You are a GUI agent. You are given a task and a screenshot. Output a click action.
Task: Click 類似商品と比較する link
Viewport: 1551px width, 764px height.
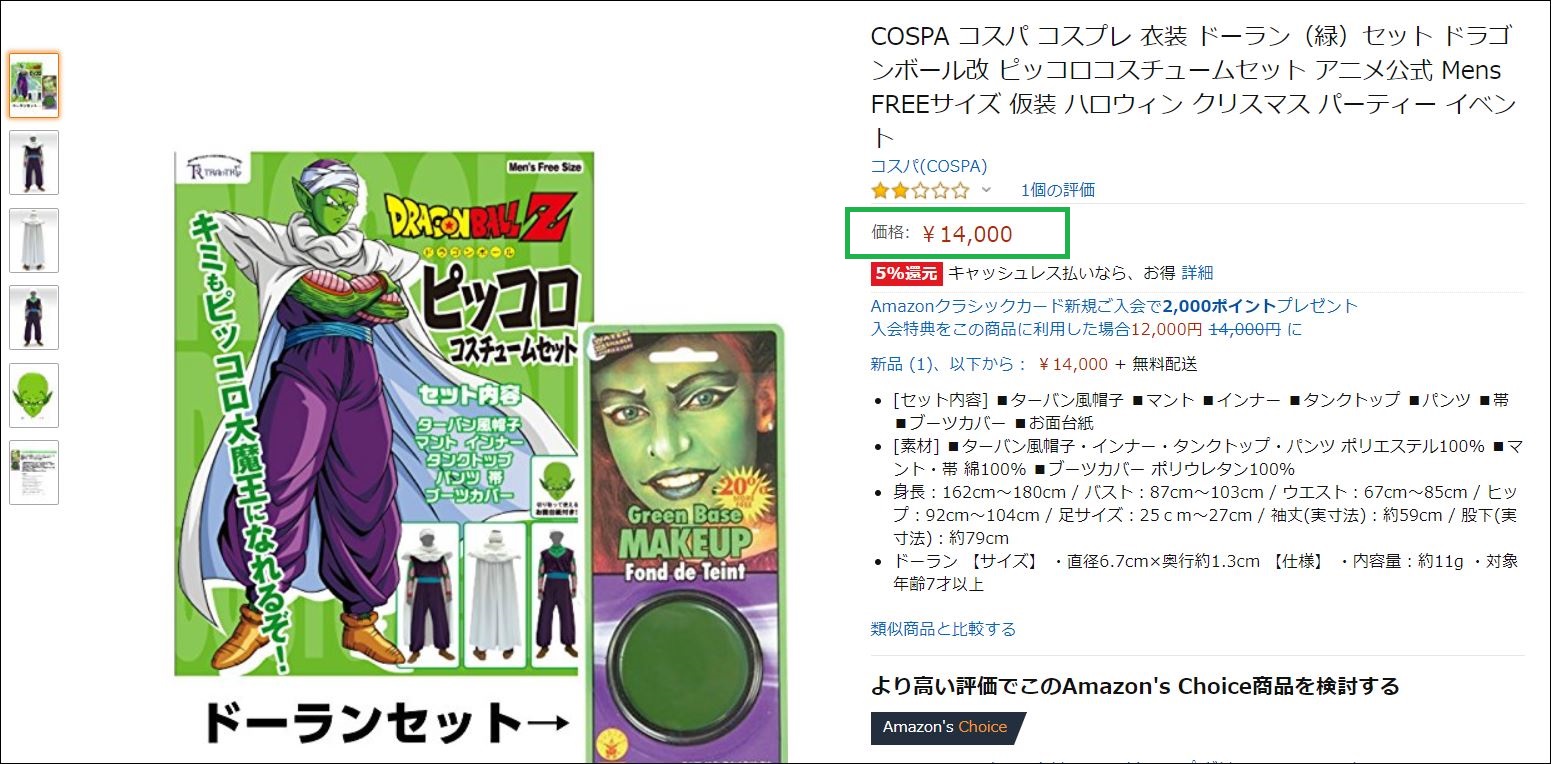point(943,629)
